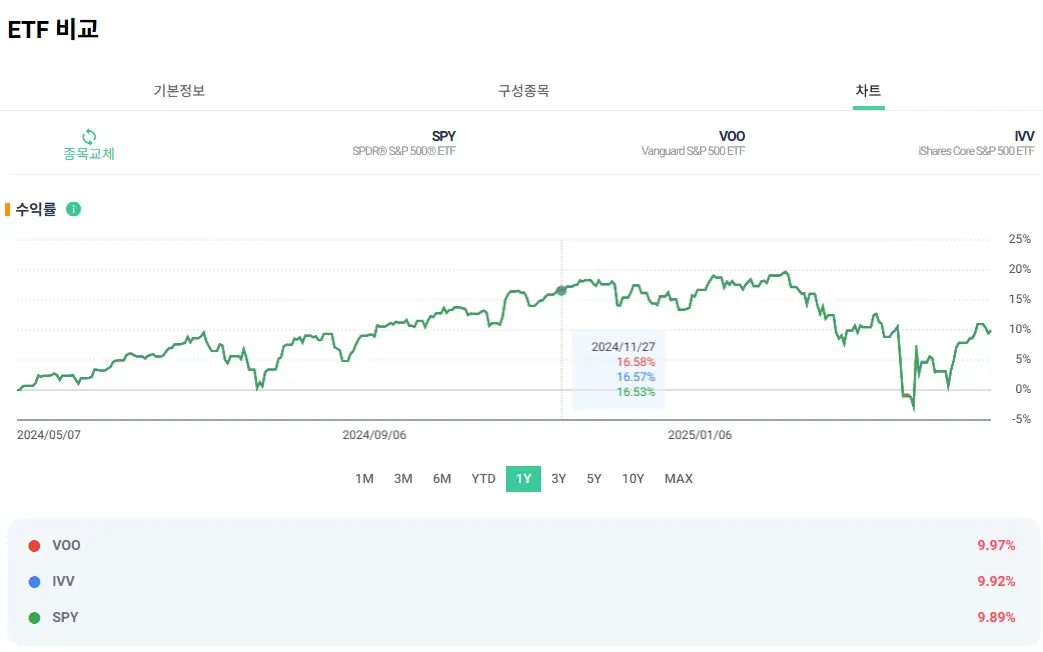Click the 2024/05/07 axis date
The height and width of the screenshot is (652, 1043).
click(x=49, y=435)
